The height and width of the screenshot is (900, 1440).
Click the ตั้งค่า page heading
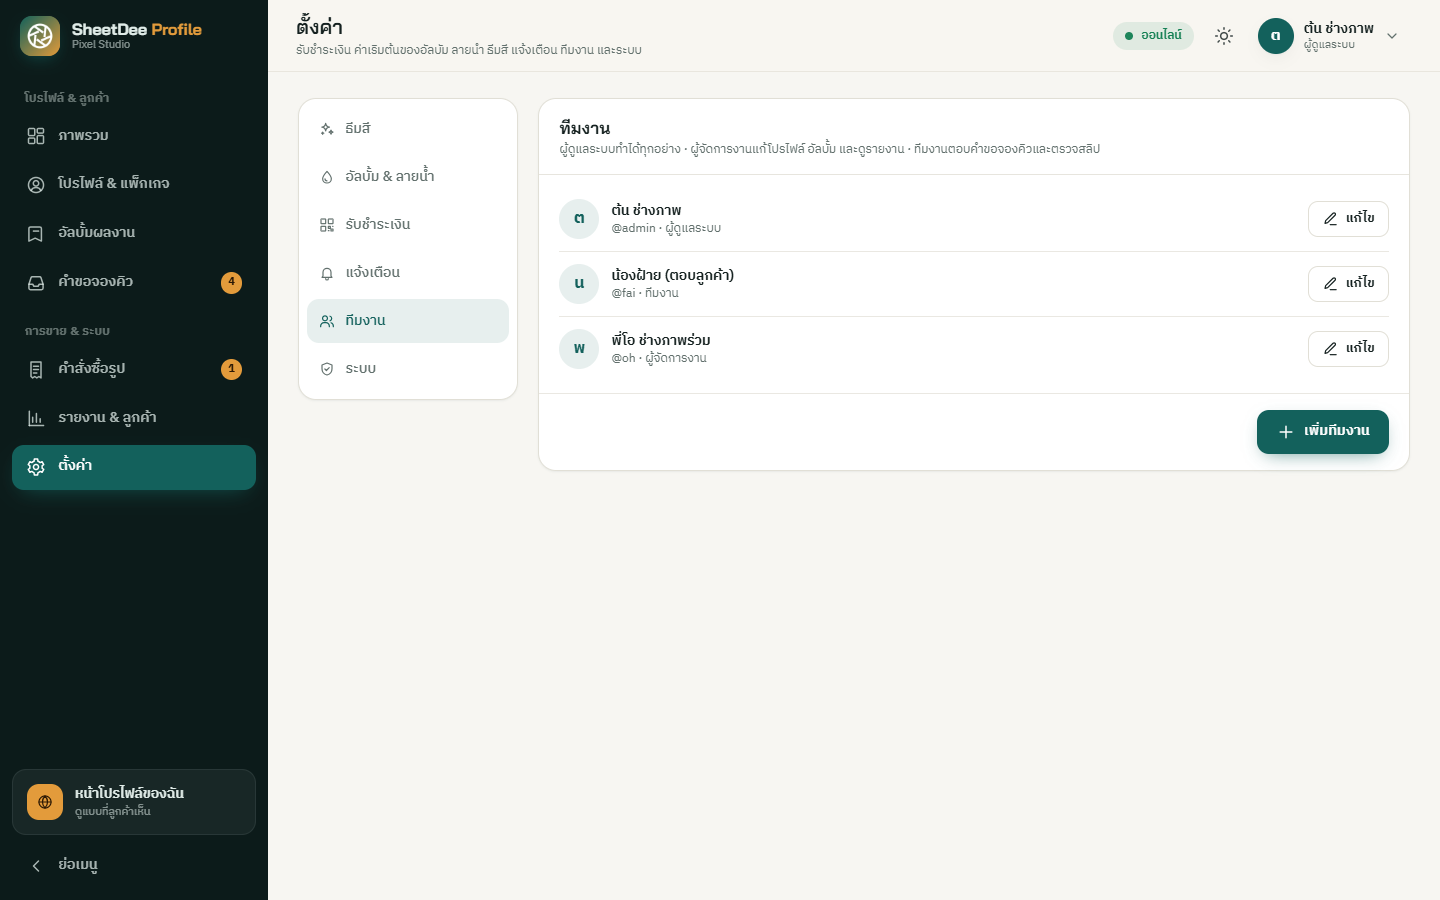click(x=320, y=27)
